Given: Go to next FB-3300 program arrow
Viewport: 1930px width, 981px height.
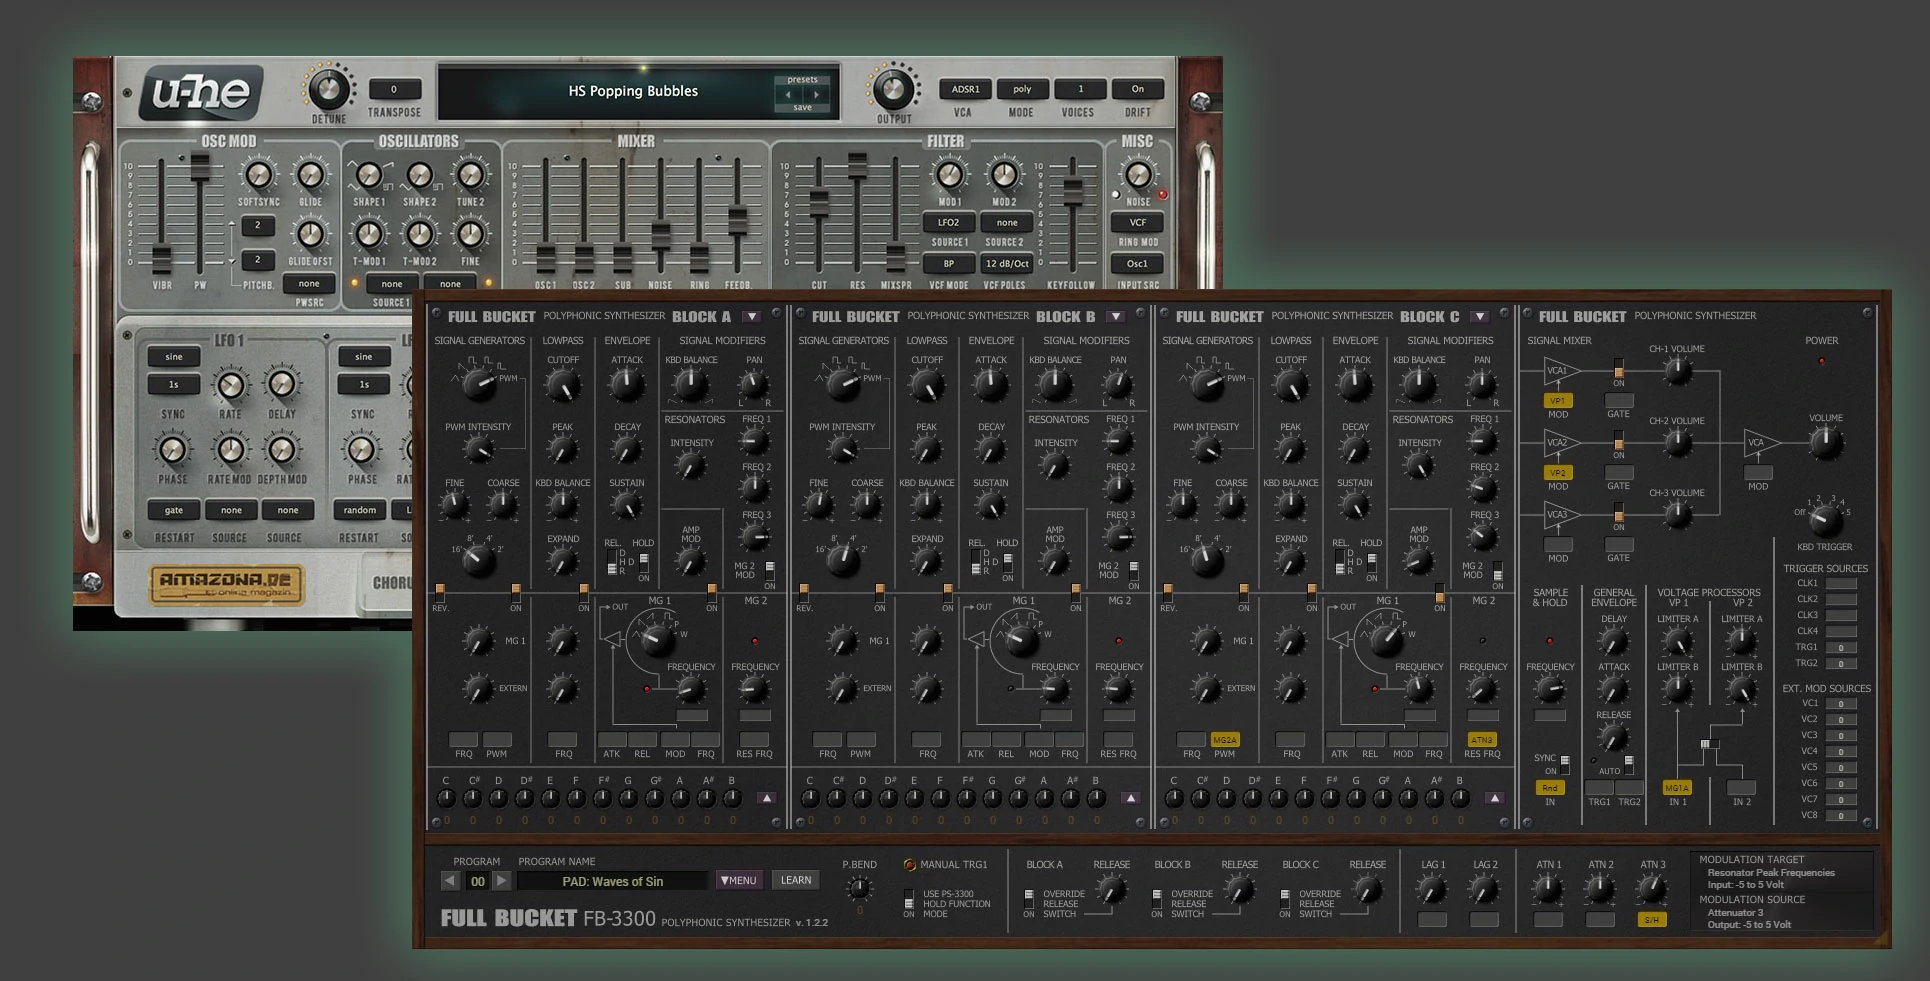Looking at the screenshot, I should tap(503, 881).
